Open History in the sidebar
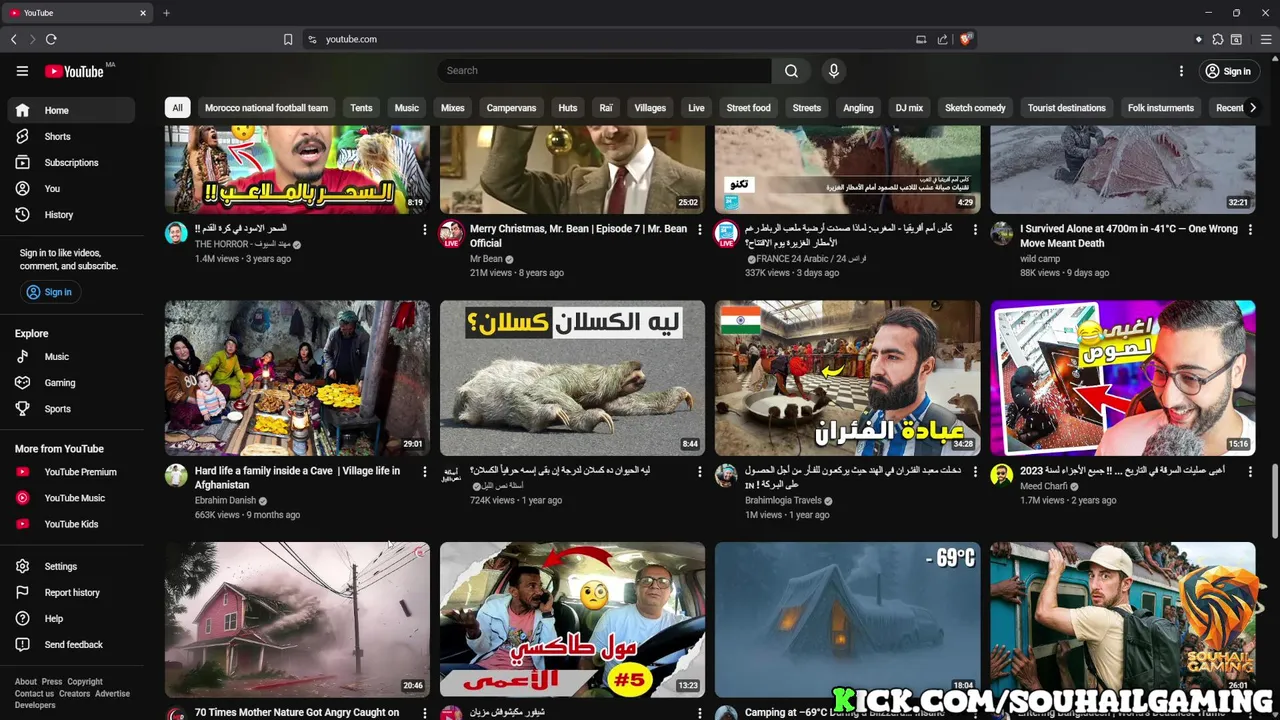1280x720 pixels. coord(71,215)
